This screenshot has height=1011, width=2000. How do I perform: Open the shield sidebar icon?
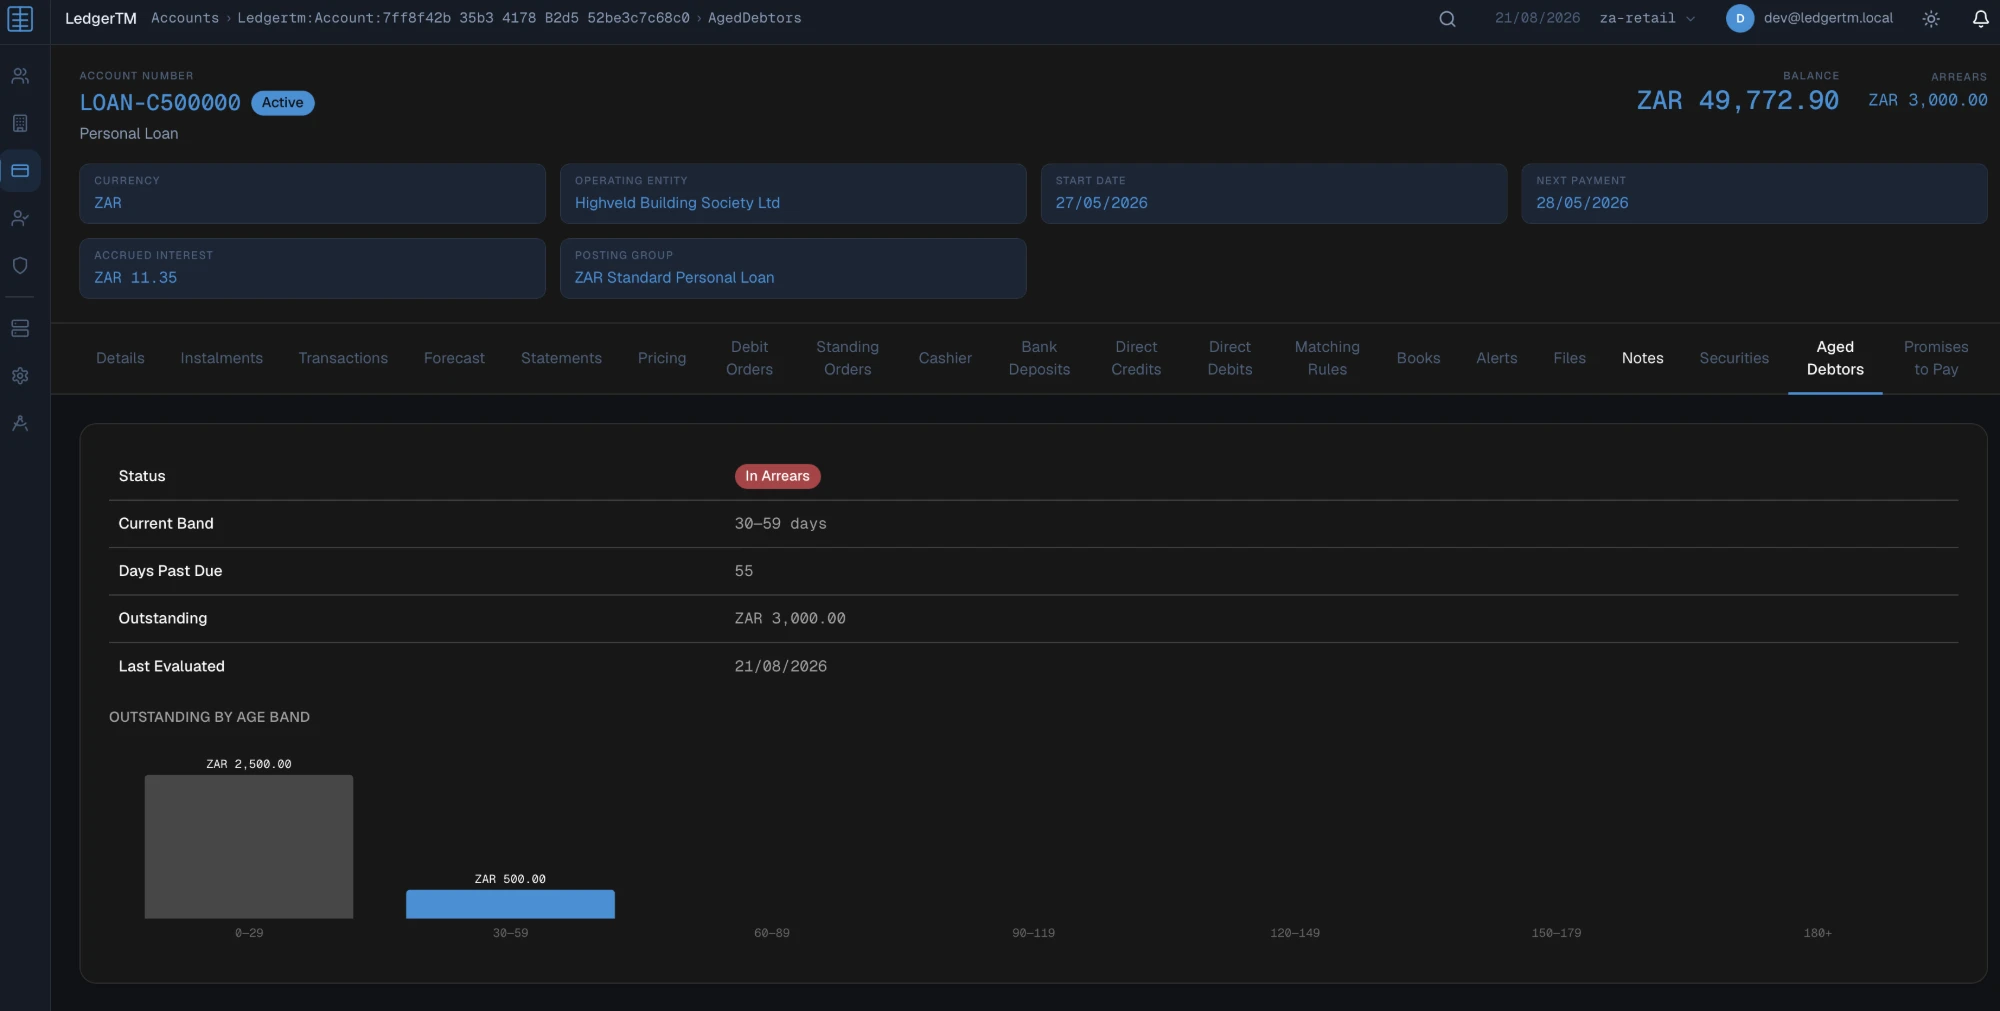20,265
